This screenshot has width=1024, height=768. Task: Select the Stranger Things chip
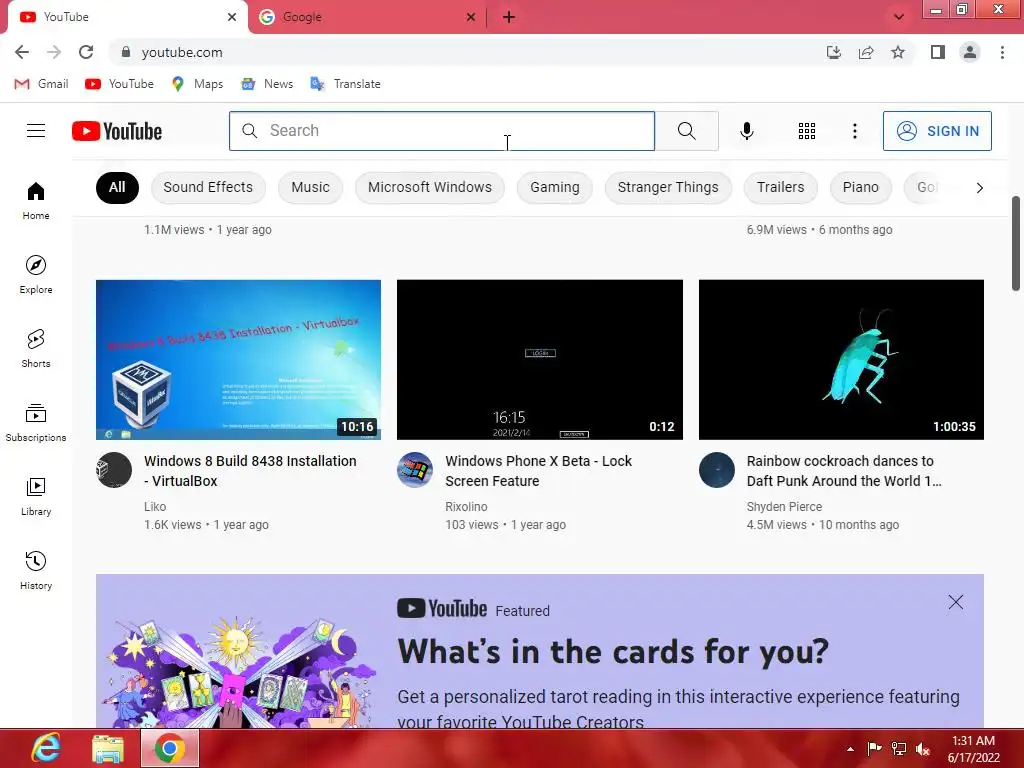pos(668,187)
